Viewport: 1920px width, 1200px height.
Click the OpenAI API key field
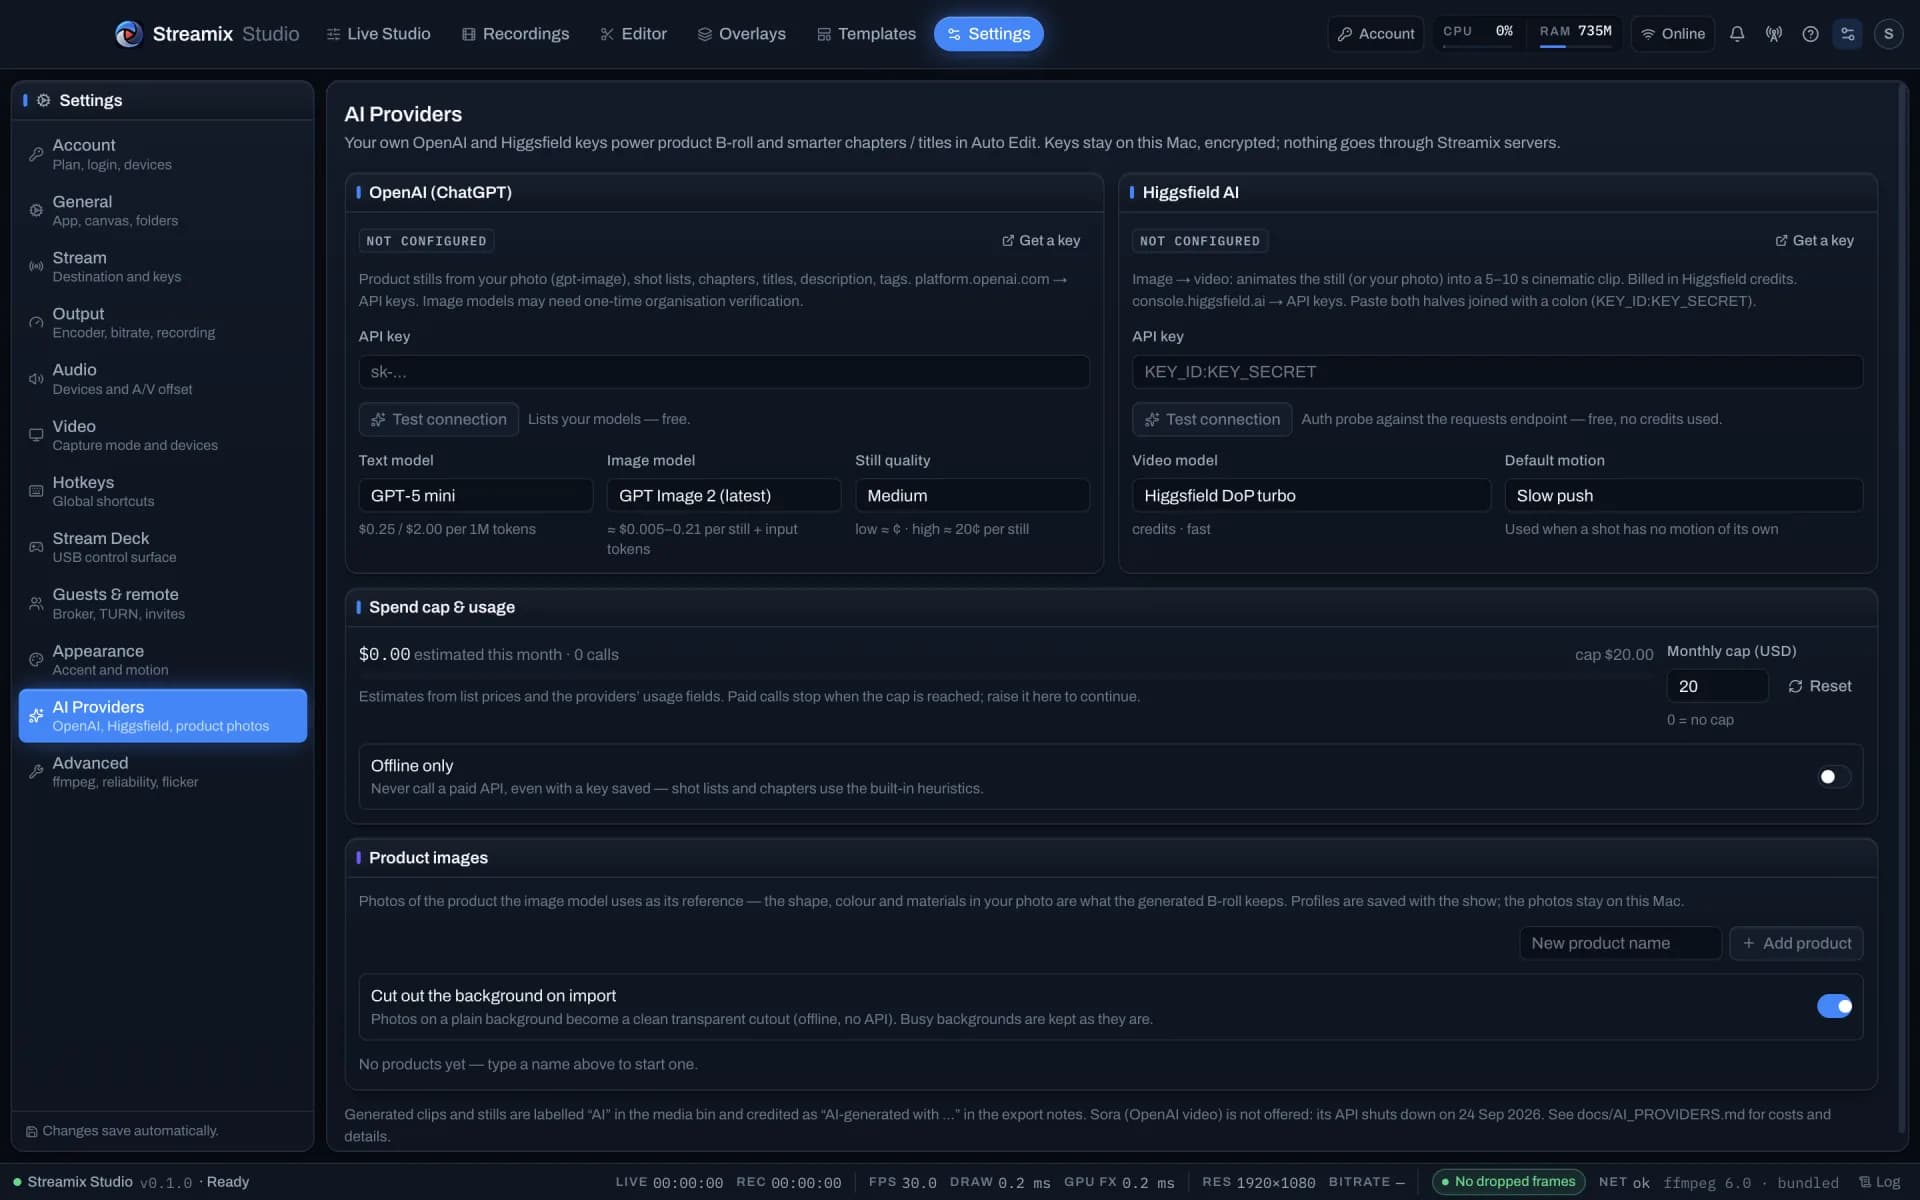(724, 372)
